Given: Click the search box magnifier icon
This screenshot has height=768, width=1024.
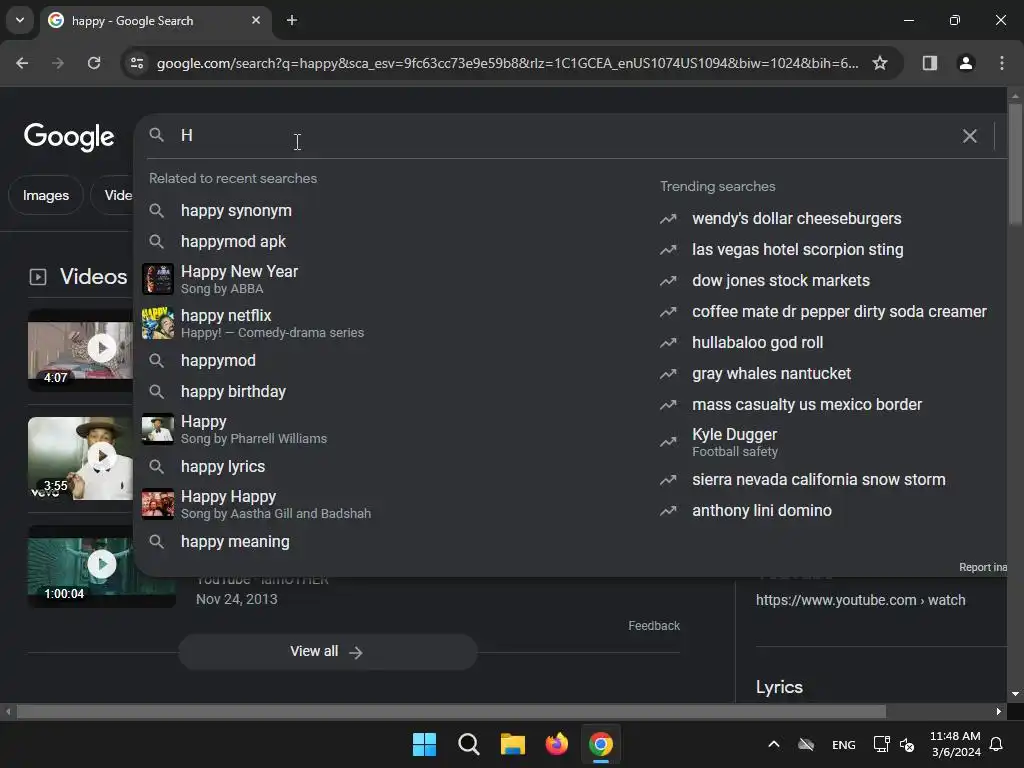Looking at the screenshot, I should click(x=156, y=135).
